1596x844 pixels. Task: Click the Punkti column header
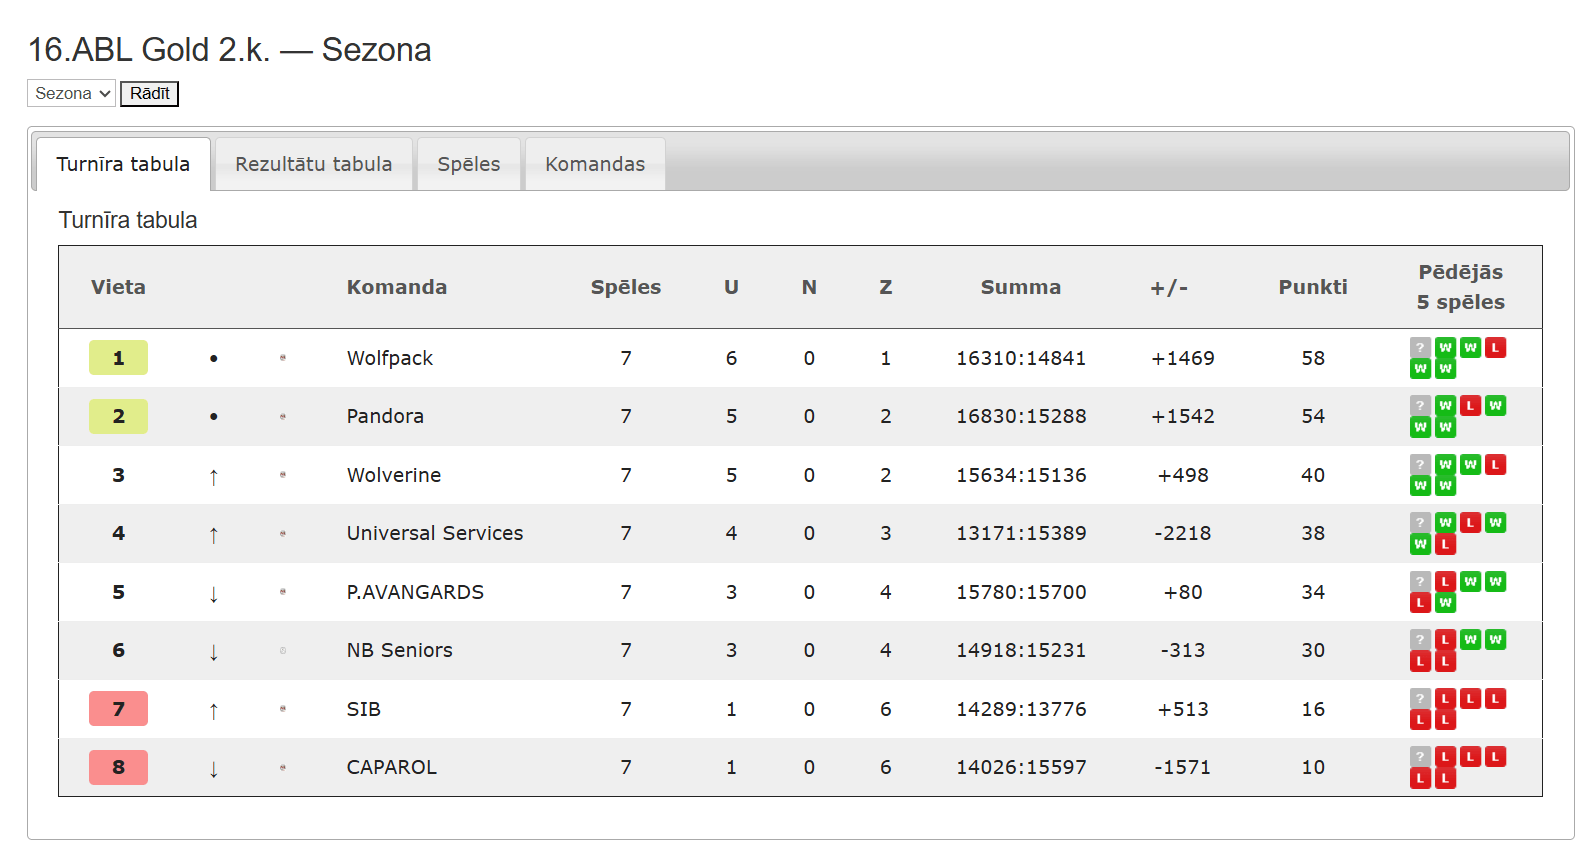point(1313,287)
